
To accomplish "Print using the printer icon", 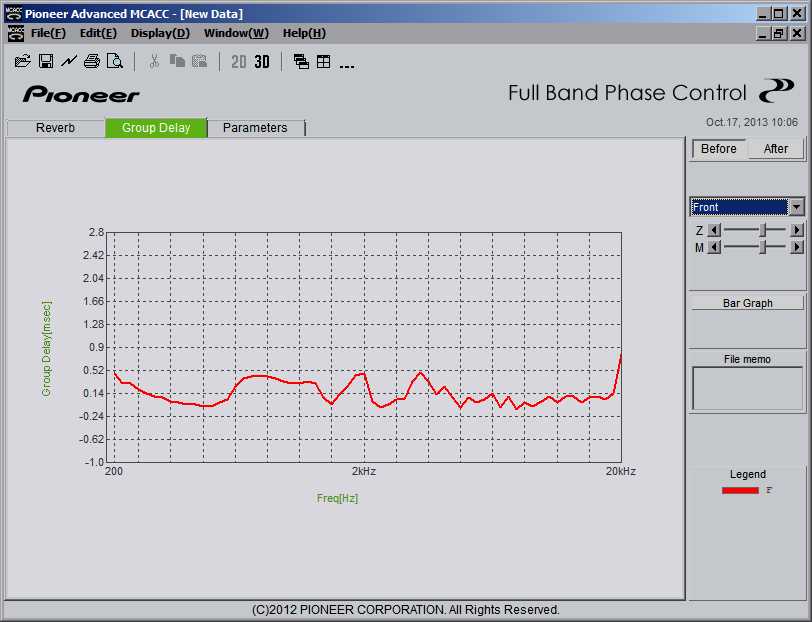I will 92,61.
